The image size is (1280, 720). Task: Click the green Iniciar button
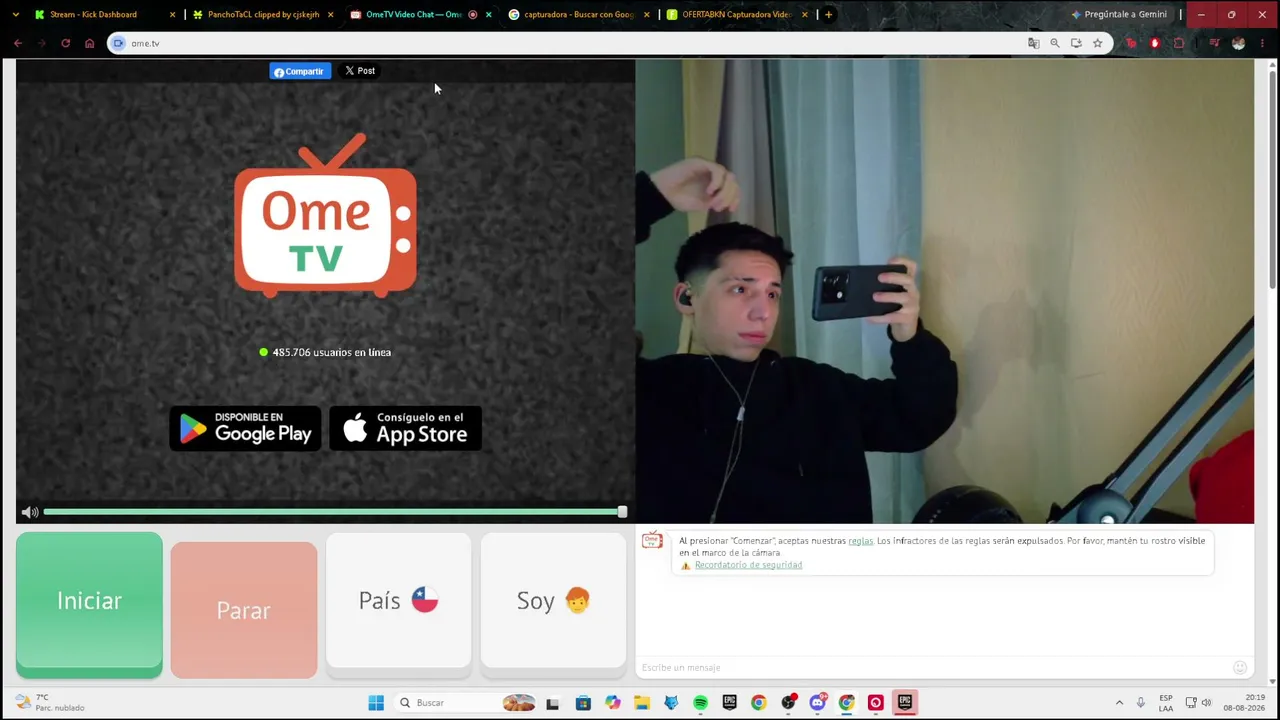point(89,605)
